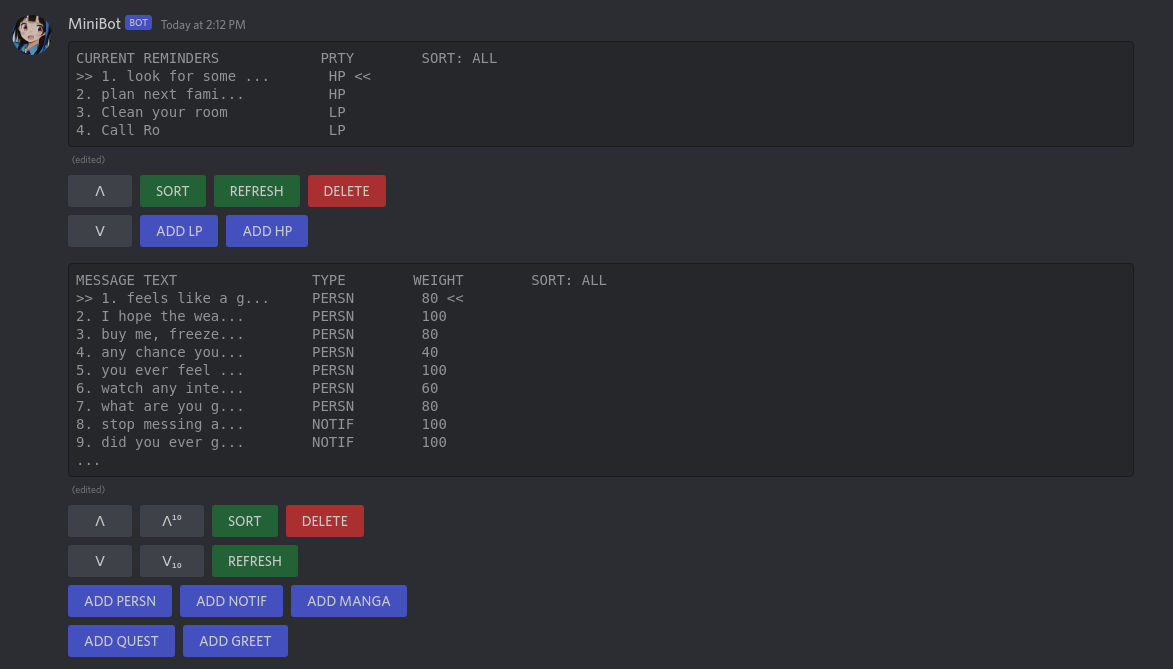Image resolution: width=1173 pixels, height=669 pixels.
Task: Click MiniBot's profile avatar
Action: coord(32,35)
